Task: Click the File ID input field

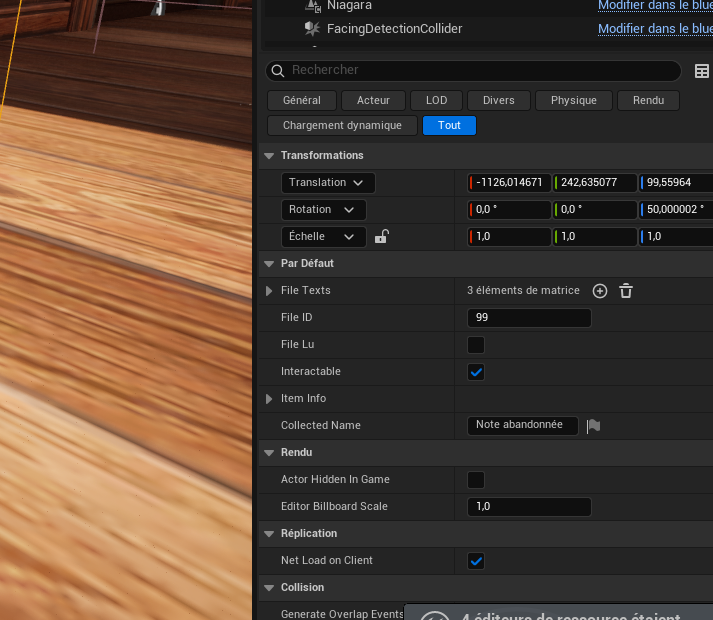Action: click(x=529, y=318)
